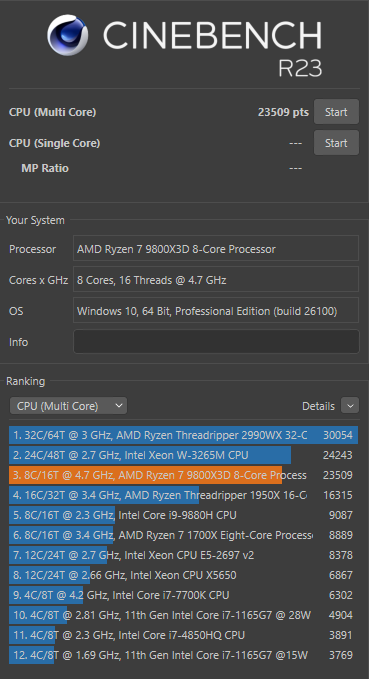Start the CPU Multi Core benchmark
The height and width of the screenshot is (679, 369).
pyautogui.click(x=336, y=112)
